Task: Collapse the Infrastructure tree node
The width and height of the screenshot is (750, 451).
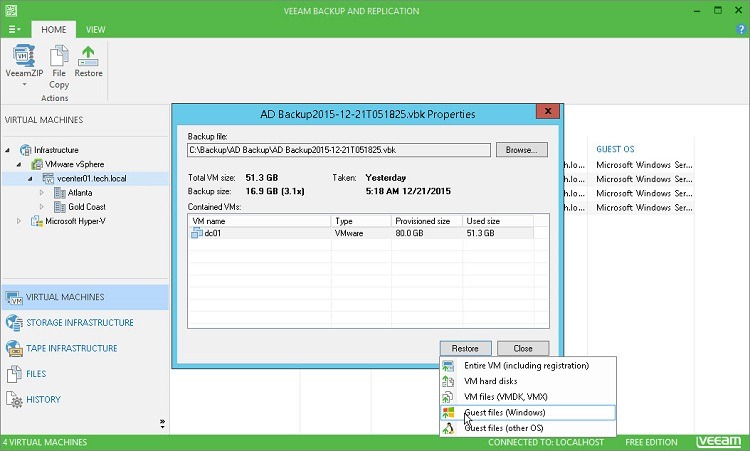Action: coord(8,150)
